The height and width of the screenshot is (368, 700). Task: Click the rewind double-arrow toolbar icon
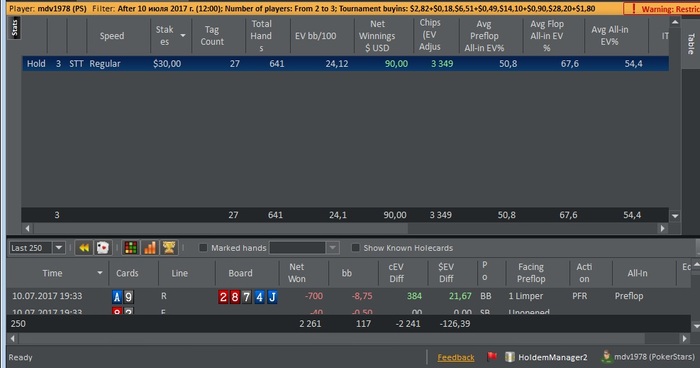(84, 248)
